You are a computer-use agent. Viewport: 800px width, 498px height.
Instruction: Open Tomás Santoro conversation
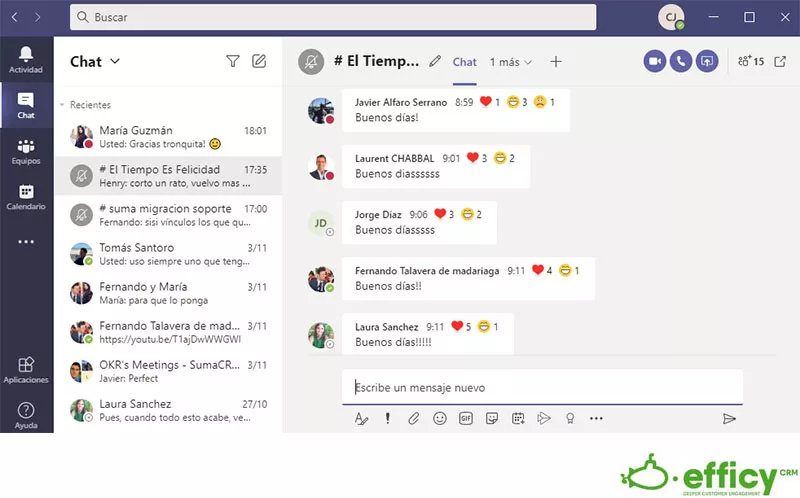(x=168, y=254)
